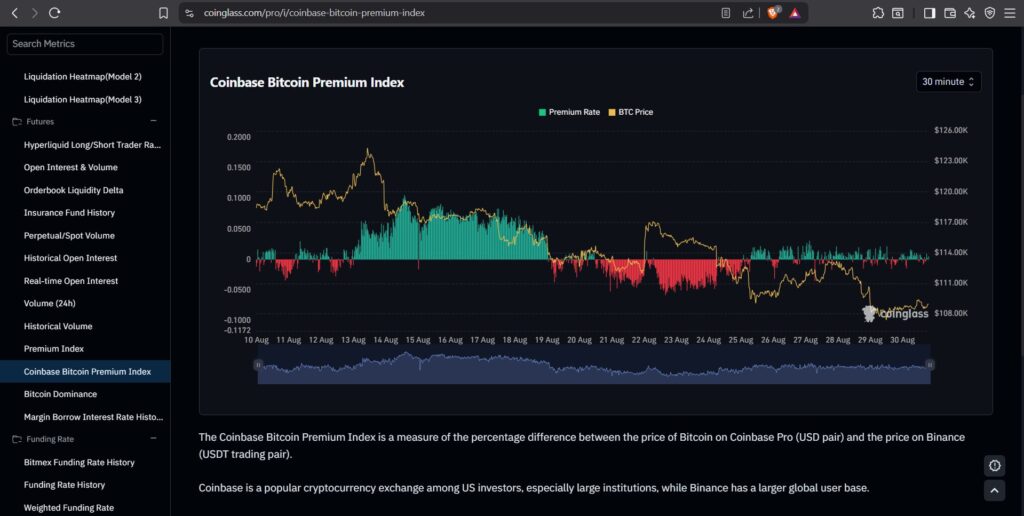
Task: Collapse the Funding Rate section minus toggle
Action: click(x=153, y=439)
